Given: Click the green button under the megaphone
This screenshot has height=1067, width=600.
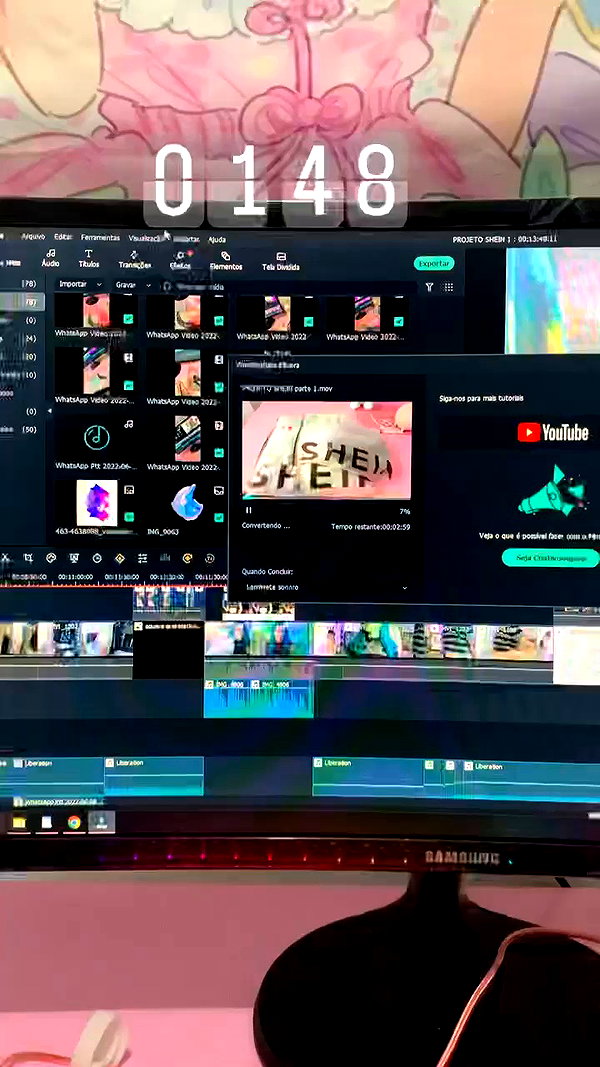Looking at the screenshot, I should click(x=550, y=558).
